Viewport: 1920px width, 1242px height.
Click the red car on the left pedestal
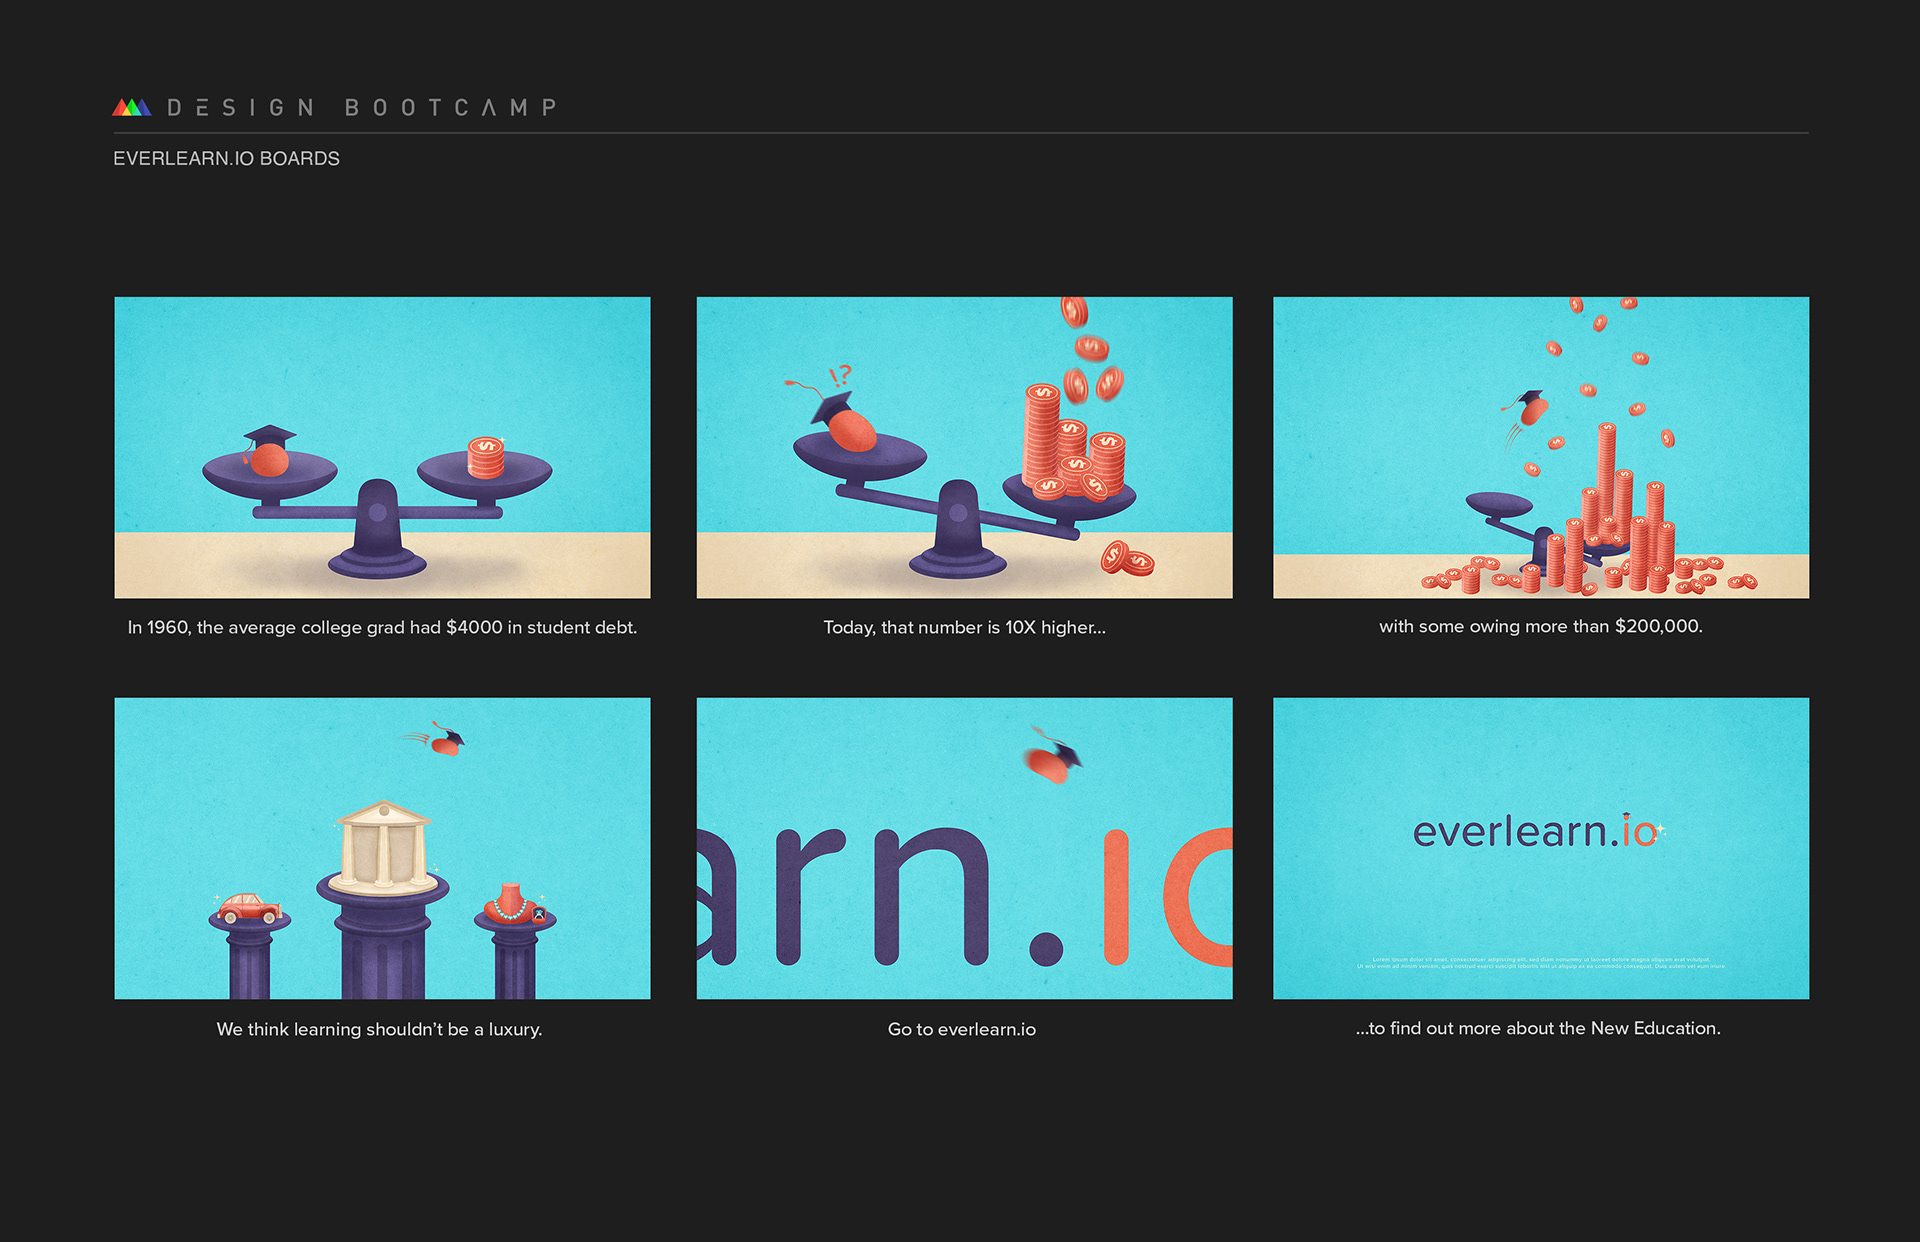(x=249, y=908)
